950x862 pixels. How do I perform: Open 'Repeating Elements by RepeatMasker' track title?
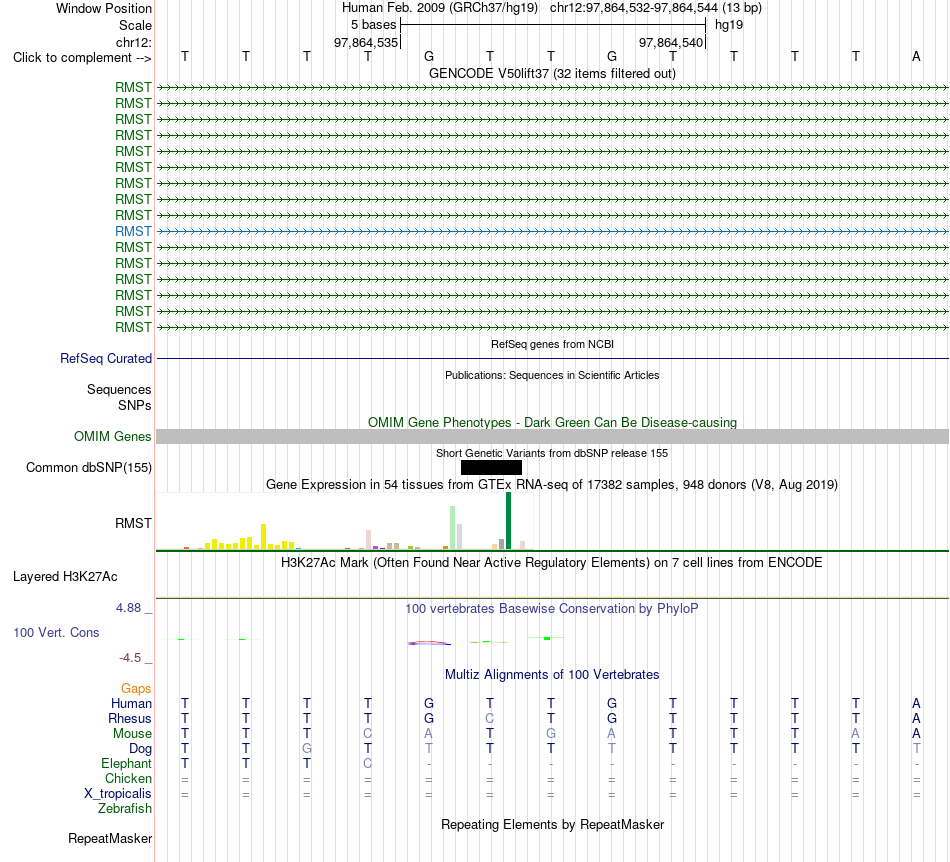552,824
